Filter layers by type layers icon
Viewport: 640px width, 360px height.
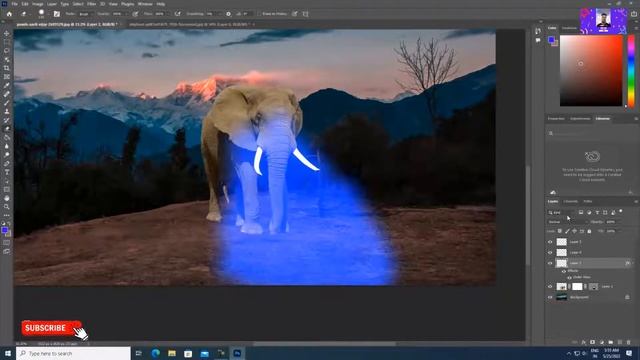click(x=597, y=212)
